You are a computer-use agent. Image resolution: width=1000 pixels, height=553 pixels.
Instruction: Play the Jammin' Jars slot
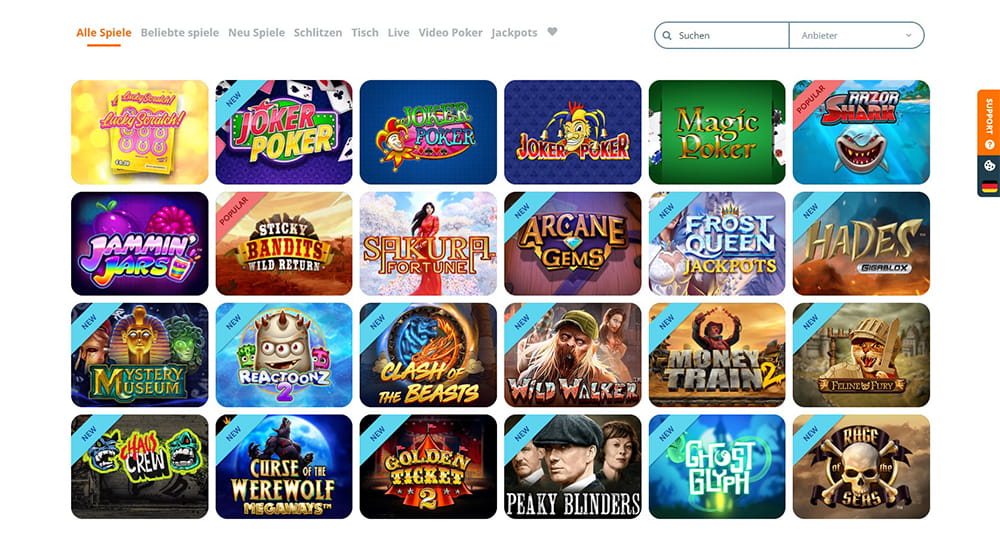[x=140, y=244]
